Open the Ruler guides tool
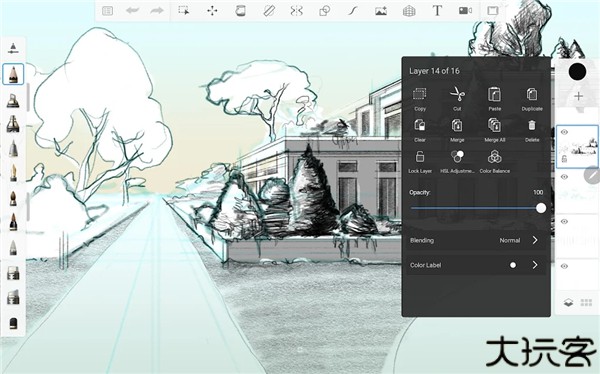600x374 pixels. pyautogui.click(x=269, y=11)
